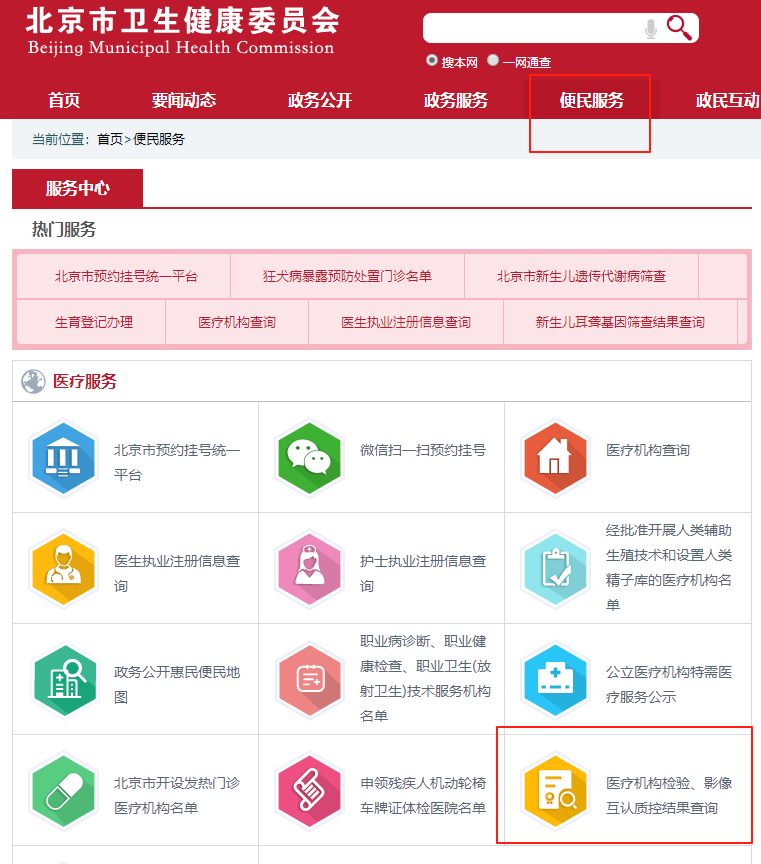Click the 热门服务 heading text
This screenshot has height=864, width=761.
point(64,229)
